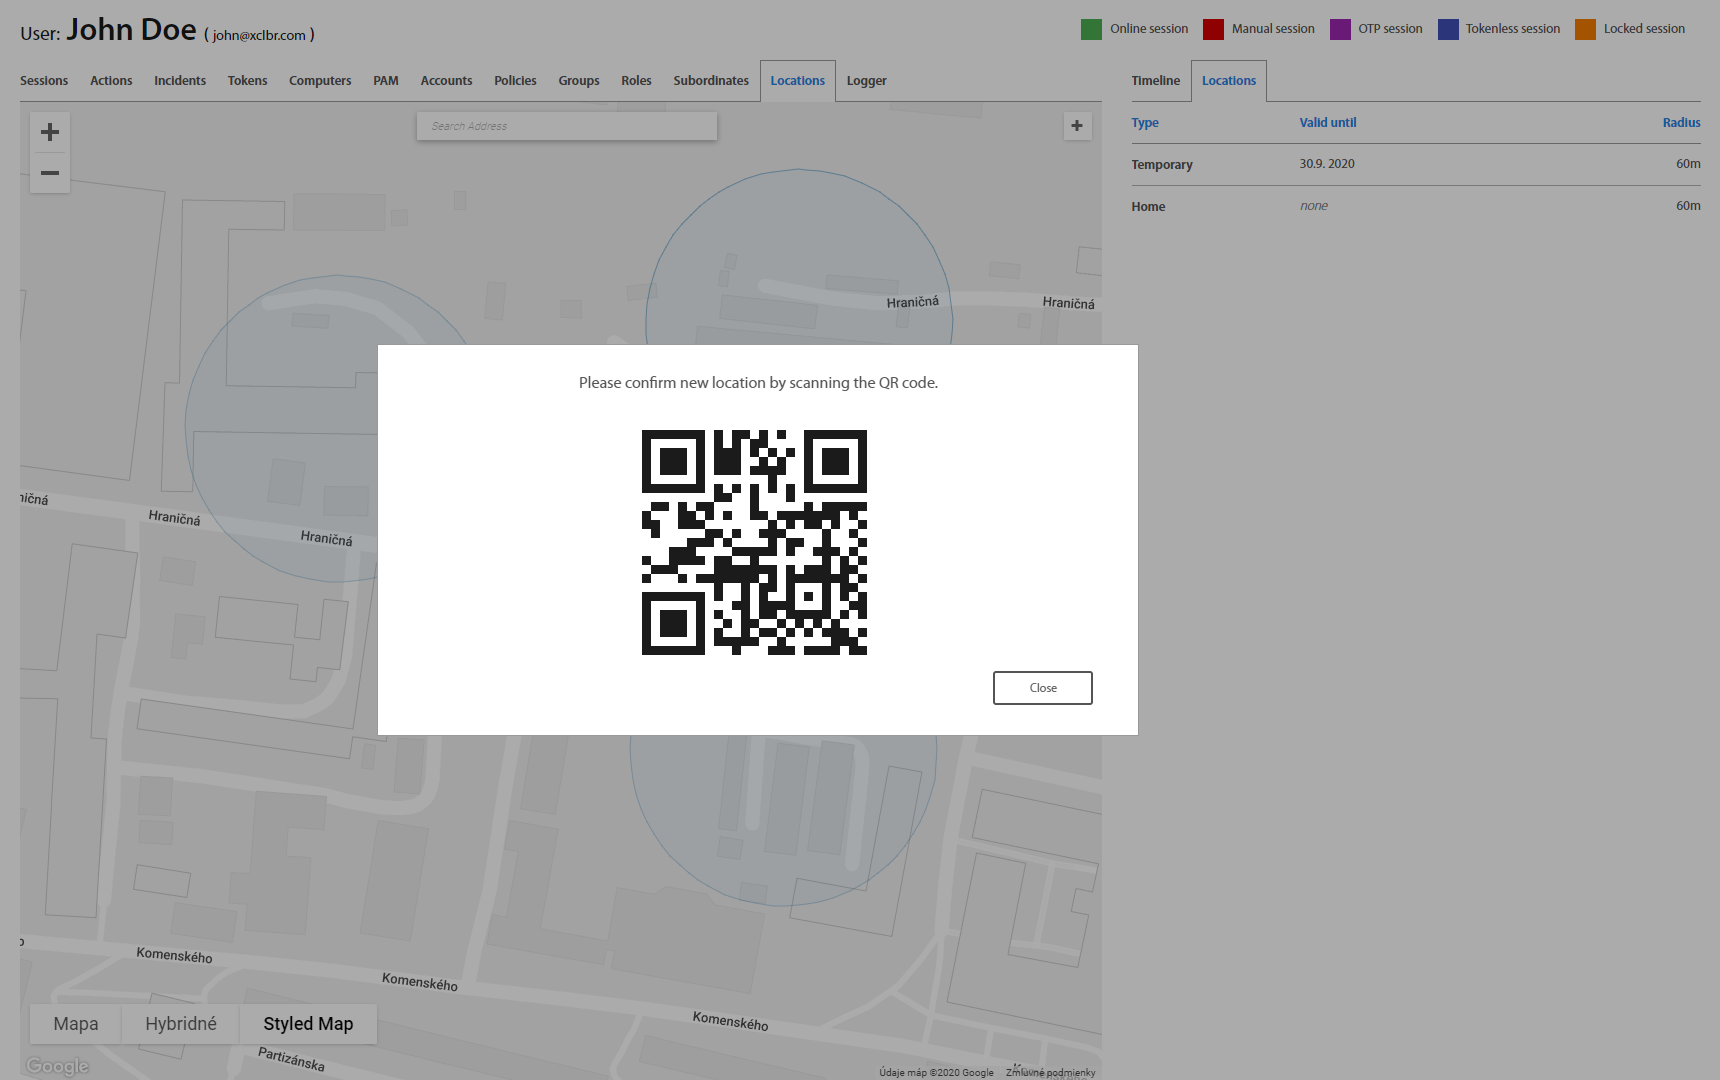Zoom out on the map

50,173
